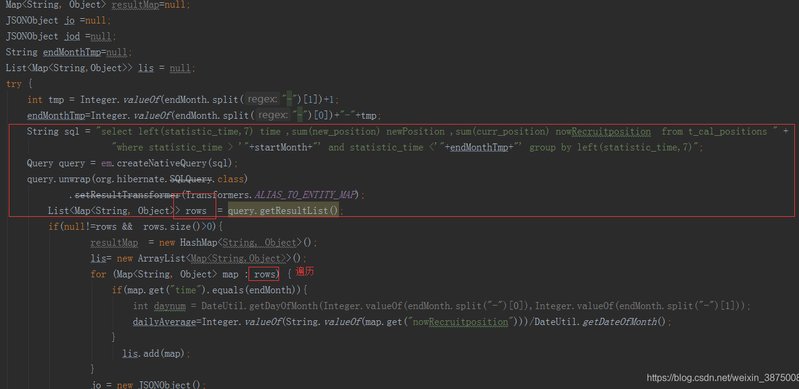The image size is (799, 389).
Task: Click 't_cal_positions' in the SQL string
Action: (727, 132)
